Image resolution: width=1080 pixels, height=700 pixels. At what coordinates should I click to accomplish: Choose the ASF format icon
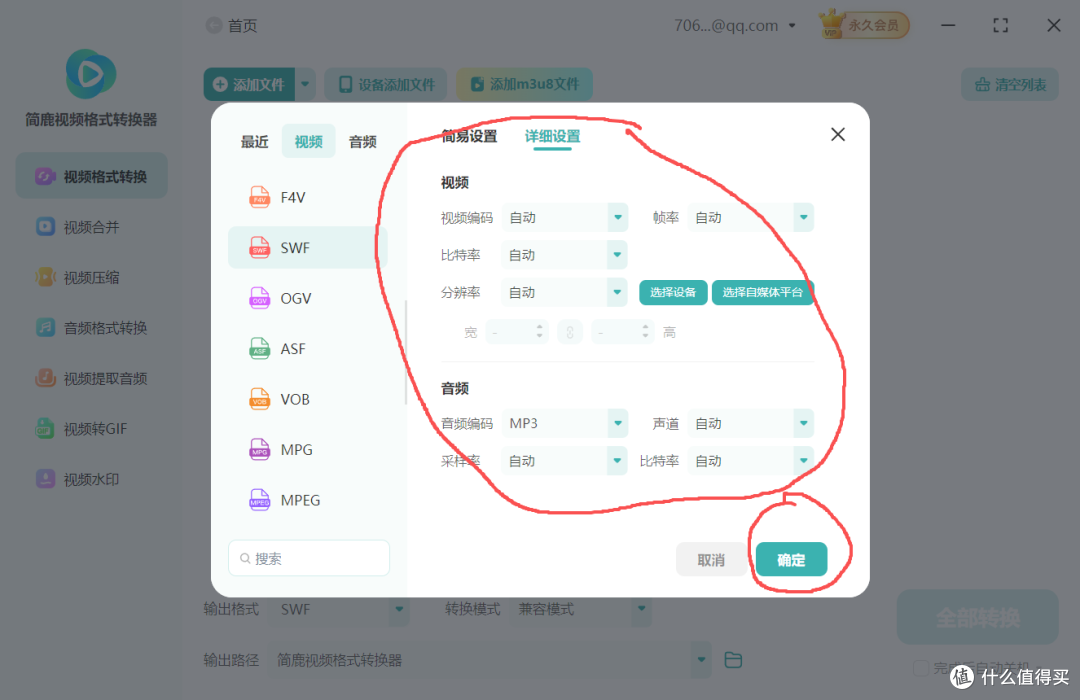click(x=260, y=349)
